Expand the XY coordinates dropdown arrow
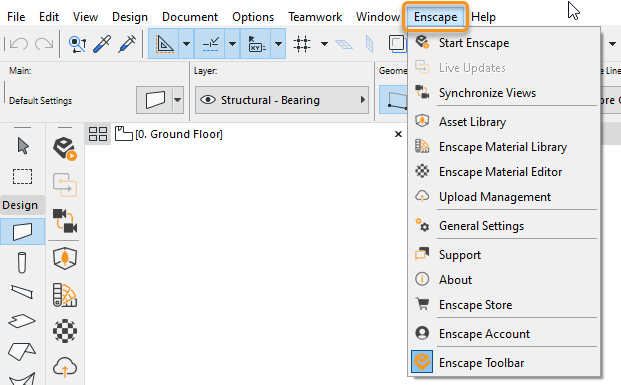This screenshot has width=621, height=385. (278, 44)
